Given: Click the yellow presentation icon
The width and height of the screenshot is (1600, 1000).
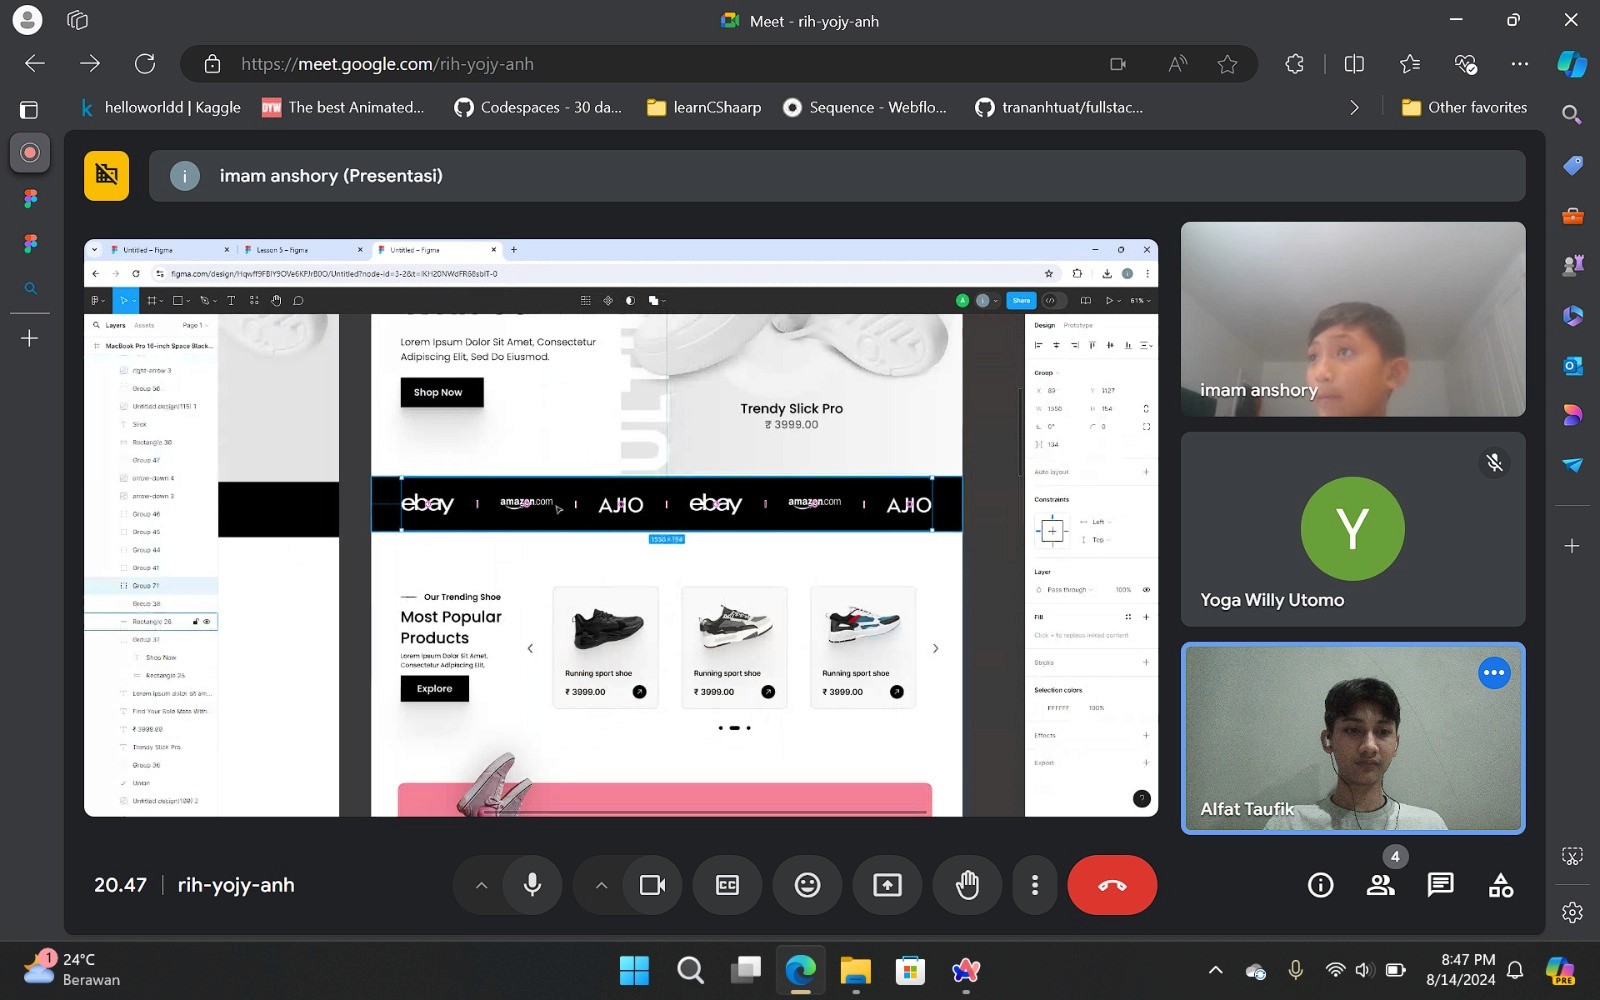Looking at the screenshot, I should 106,176.
